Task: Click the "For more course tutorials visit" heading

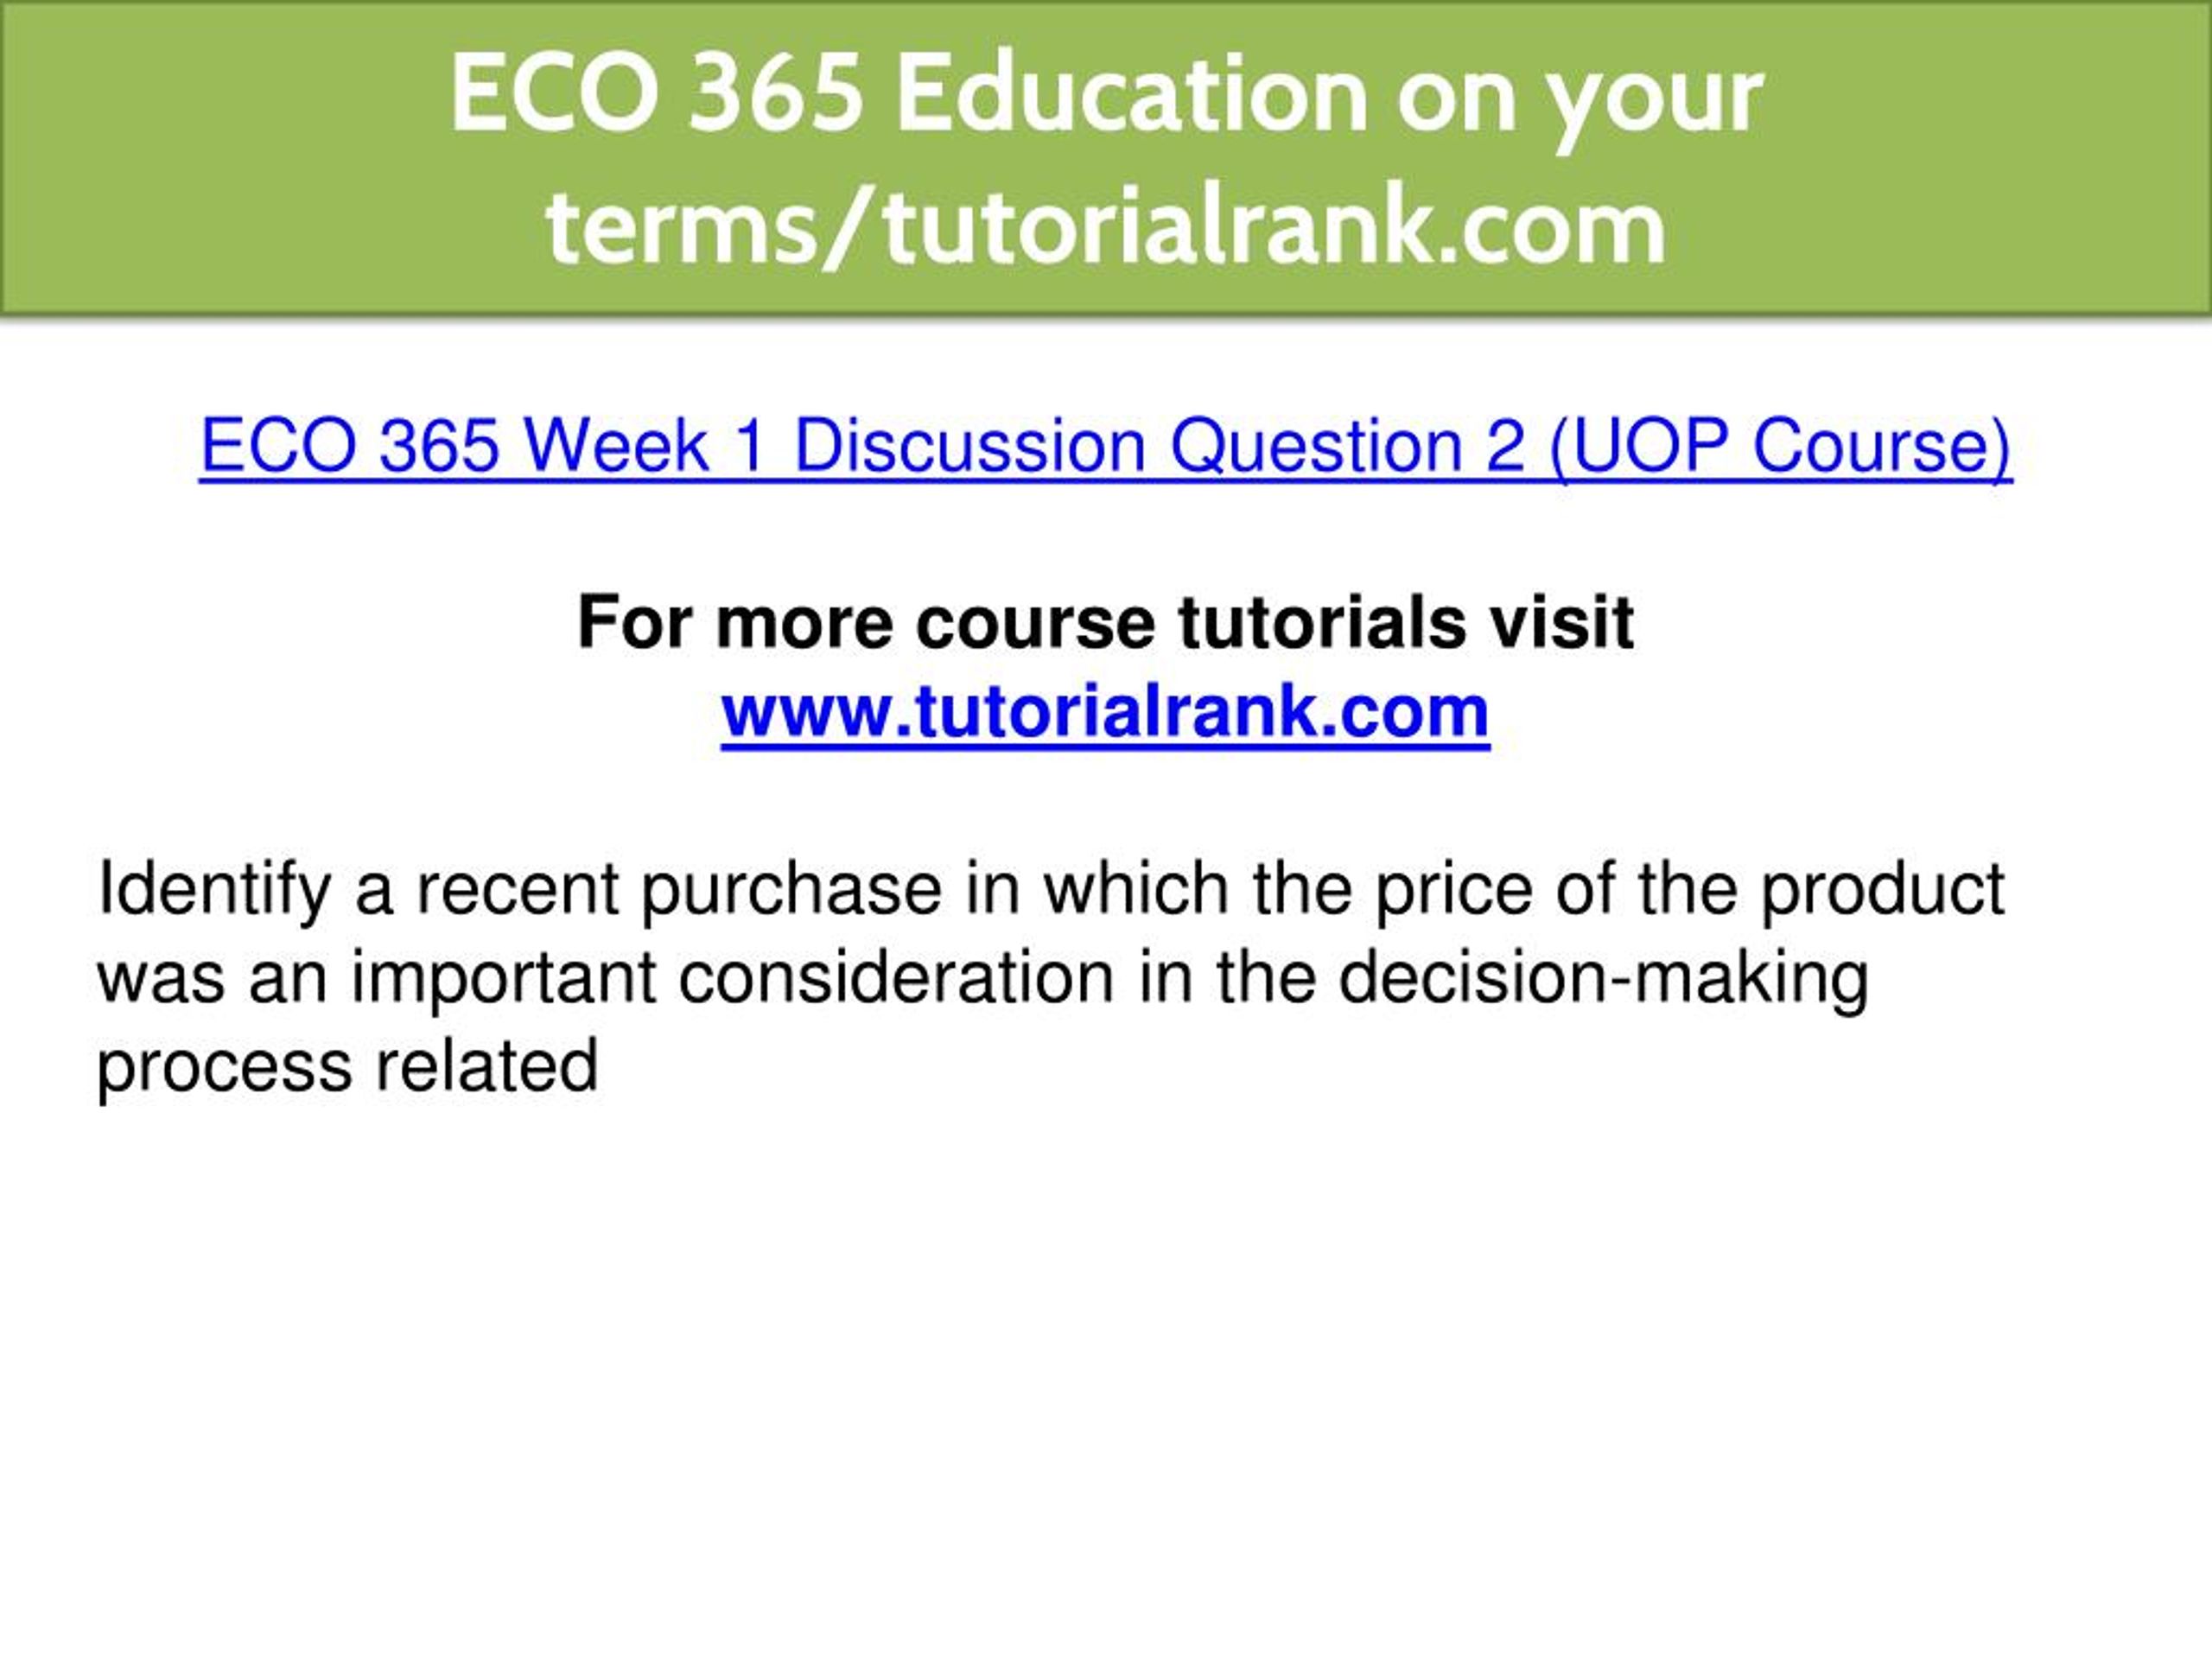Action: tap(1105, 622)
